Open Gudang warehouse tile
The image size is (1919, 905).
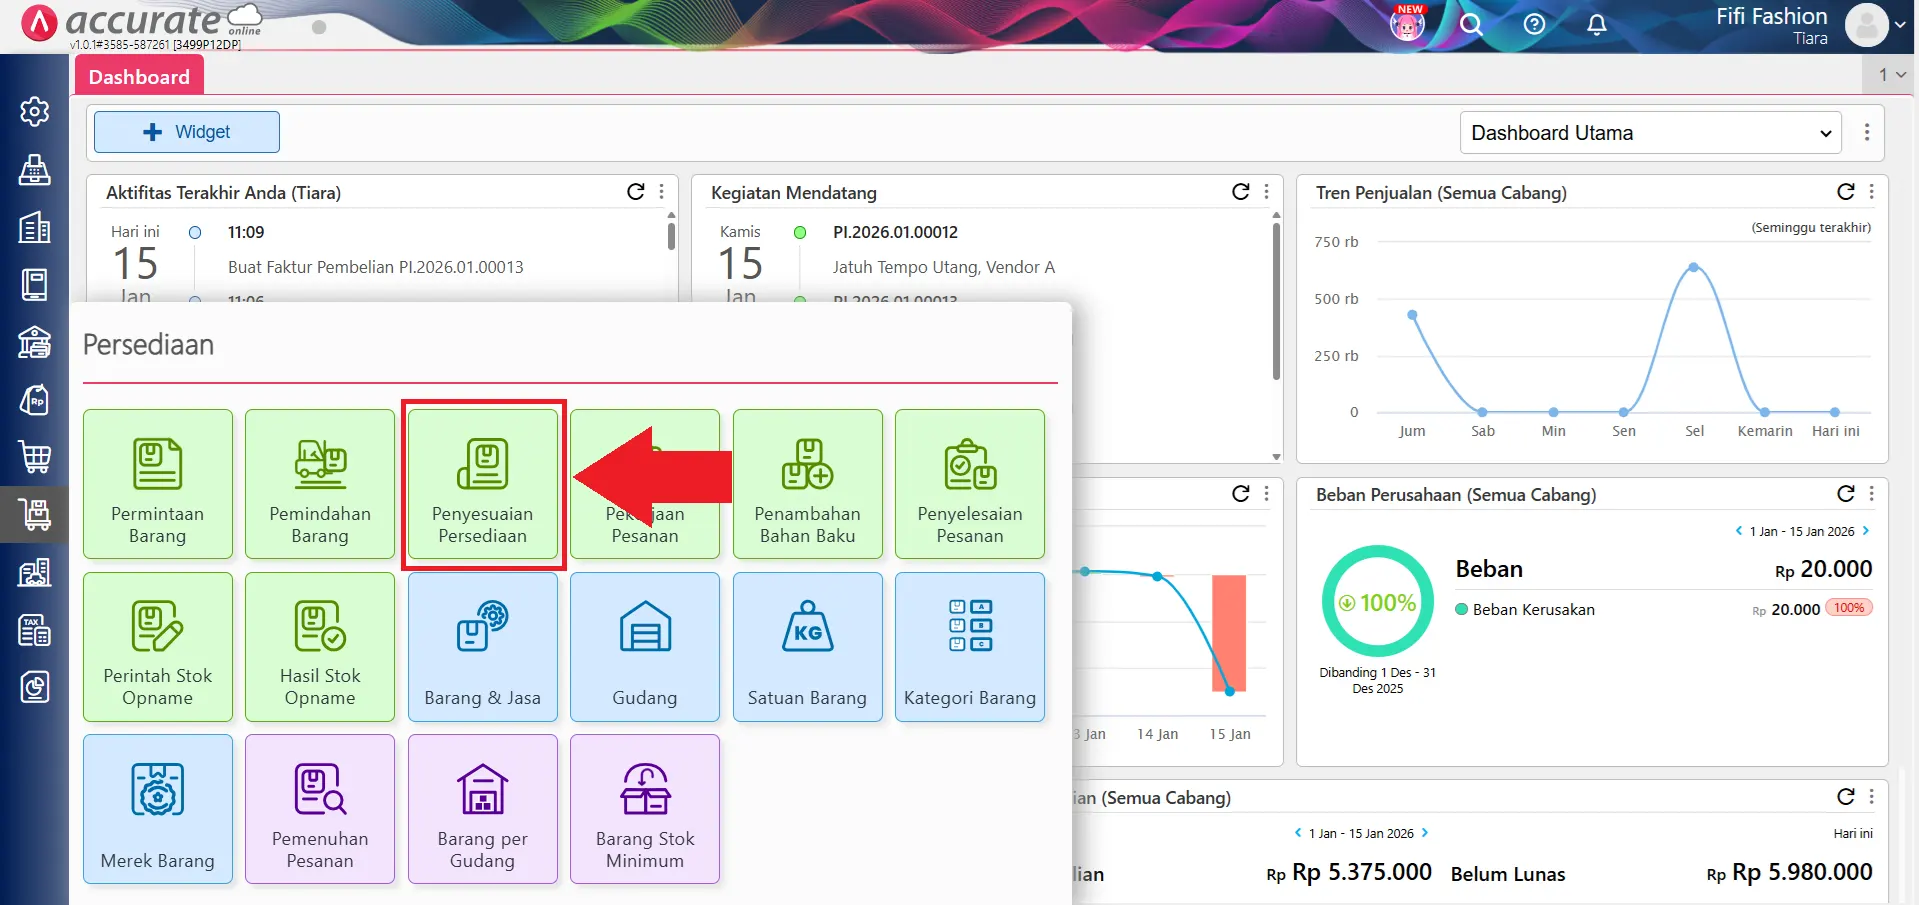pyautogui.click(x=645, y=647)
